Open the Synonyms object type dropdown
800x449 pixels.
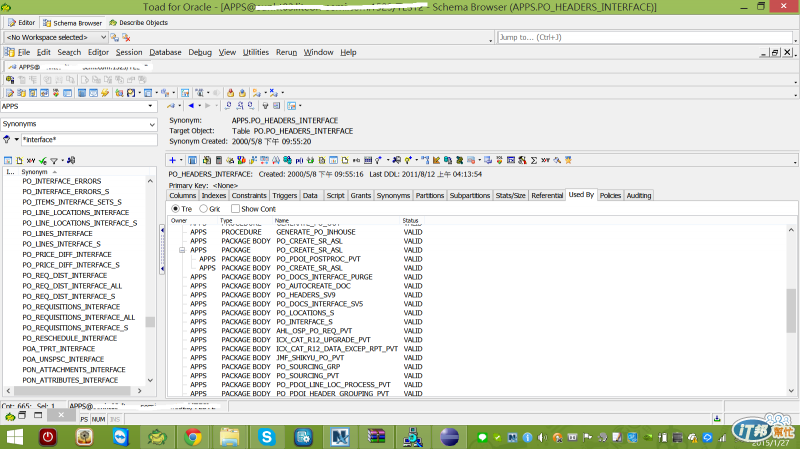tap(152, 124)
